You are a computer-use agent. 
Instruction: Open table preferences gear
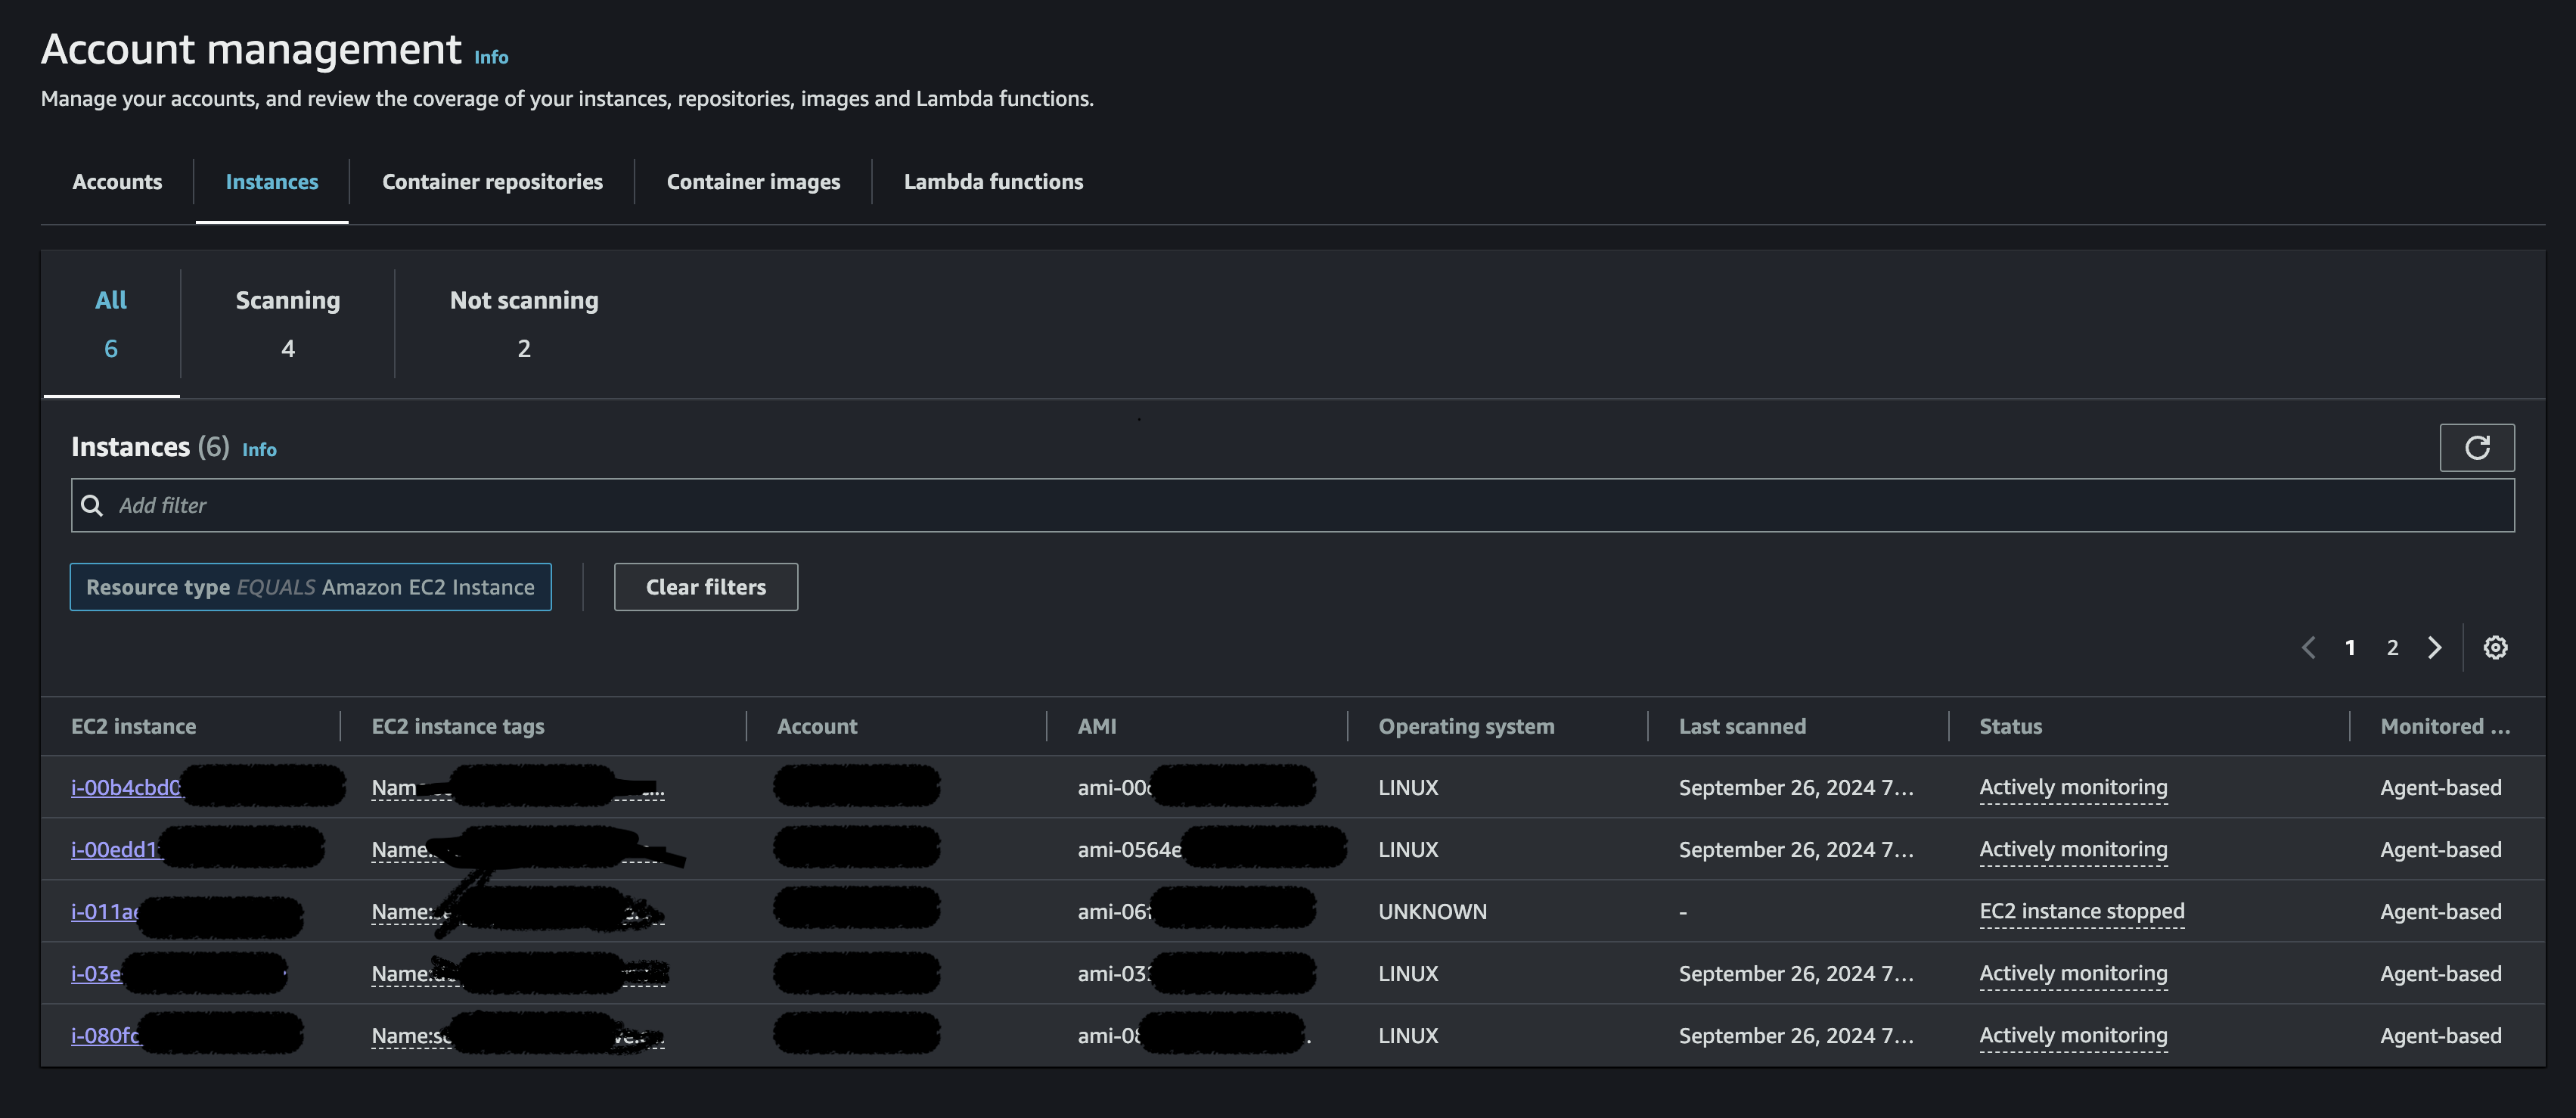[2496, 647]
